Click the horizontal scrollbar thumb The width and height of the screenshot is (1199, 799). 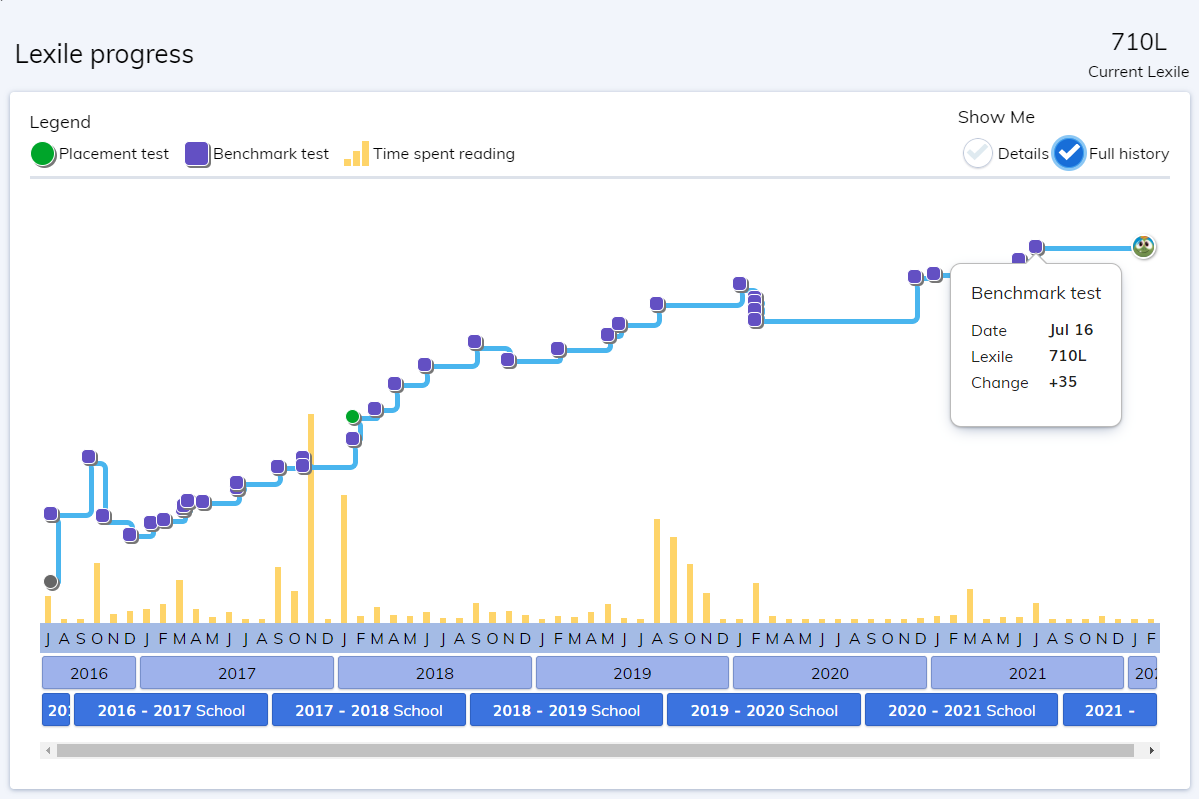tap(595, 750)
